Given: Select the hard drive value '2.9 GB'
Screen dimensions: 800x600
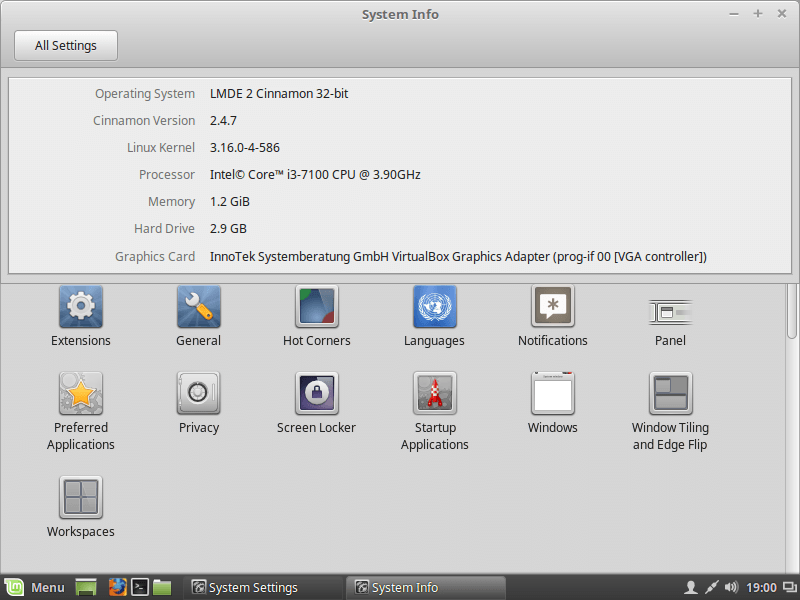Looking at the screenshot, I should (228, 229).
